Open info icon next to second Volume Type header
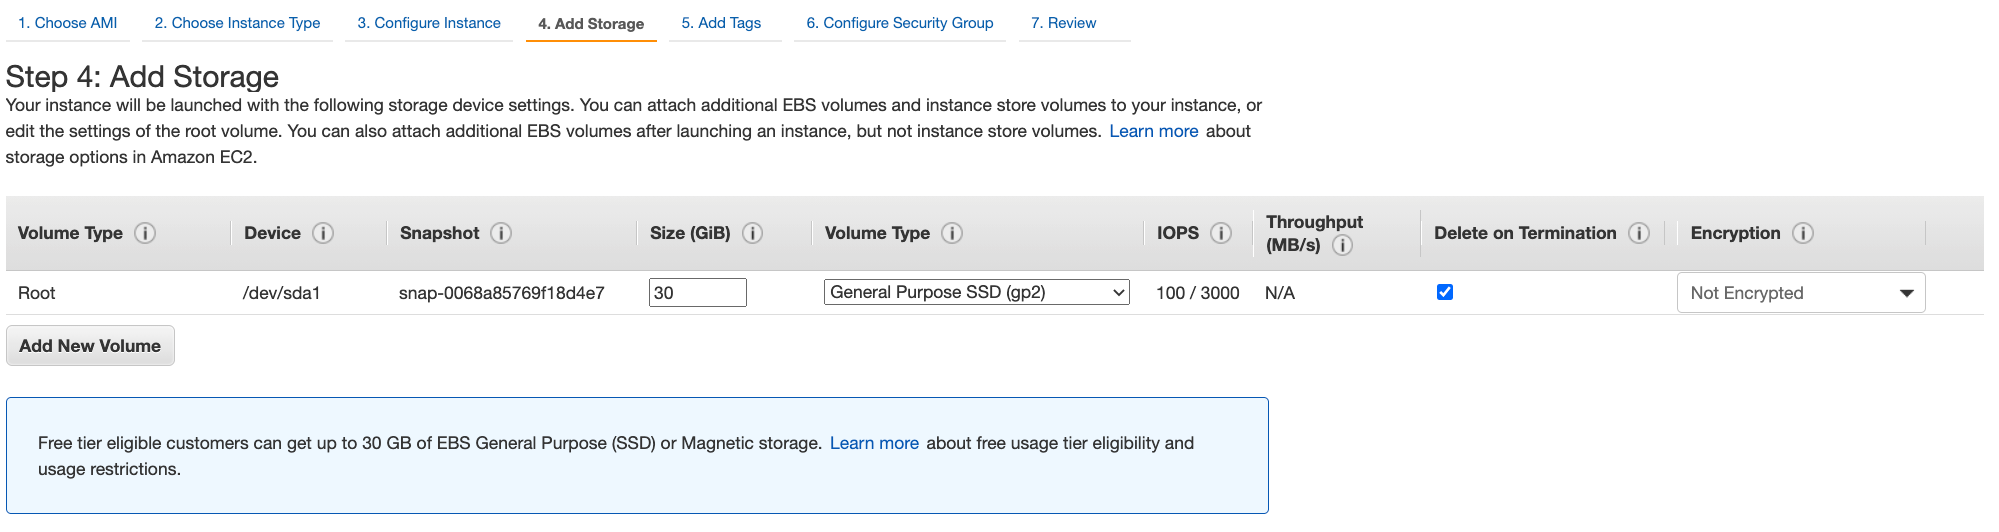The width and height of the screenshot is (1999, 532). (x=952, y=233)
